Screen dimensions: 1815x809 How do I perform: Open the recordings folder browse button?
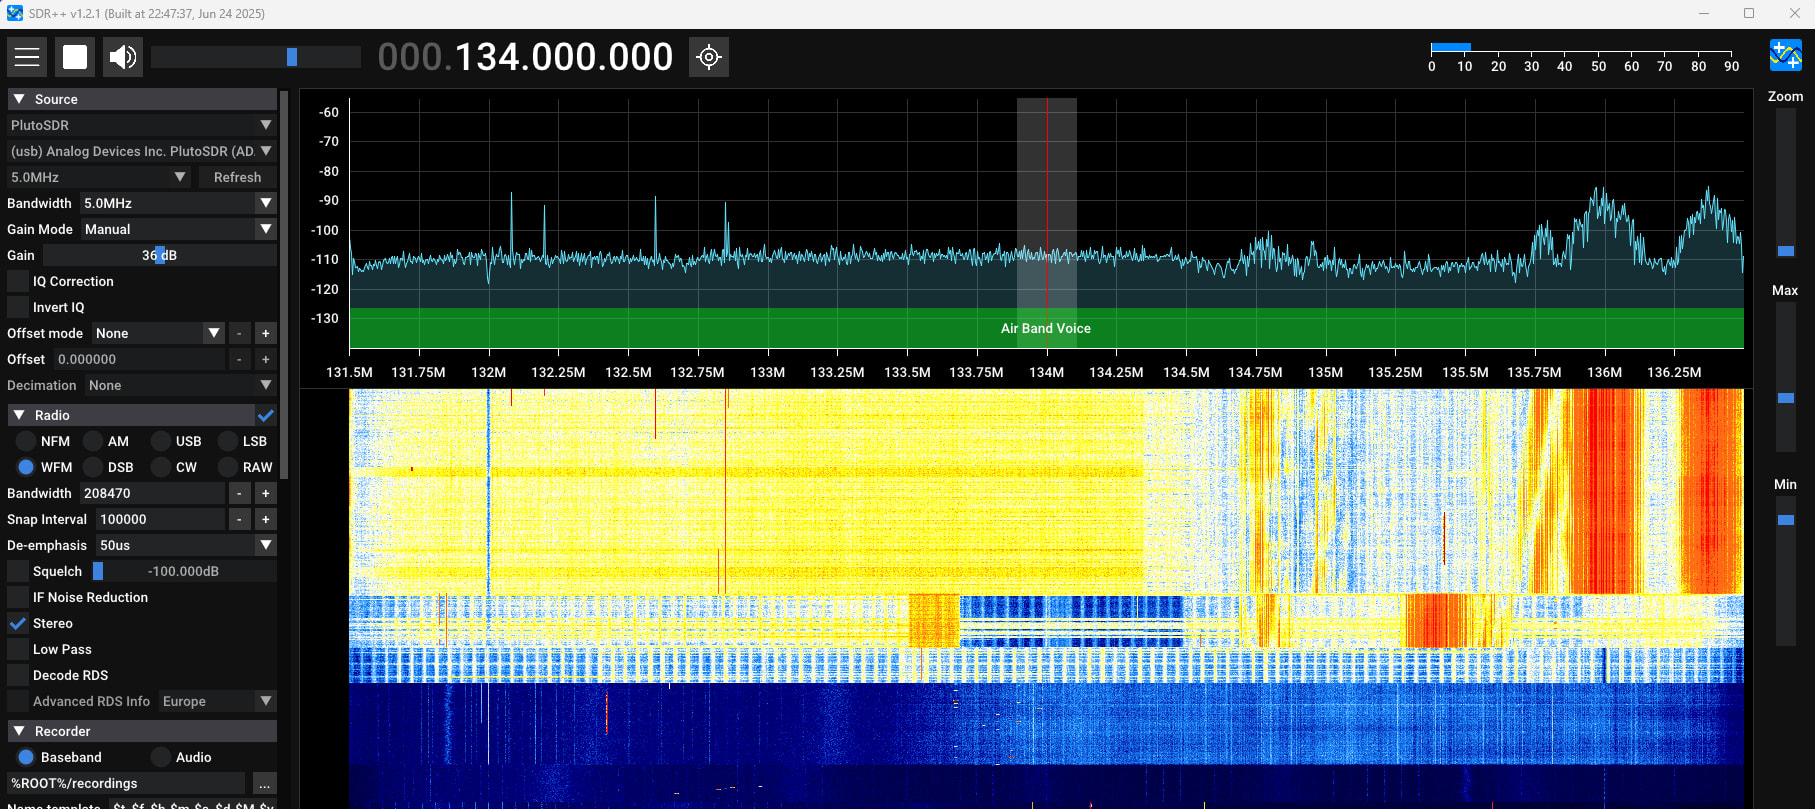[x=264, y=783]
